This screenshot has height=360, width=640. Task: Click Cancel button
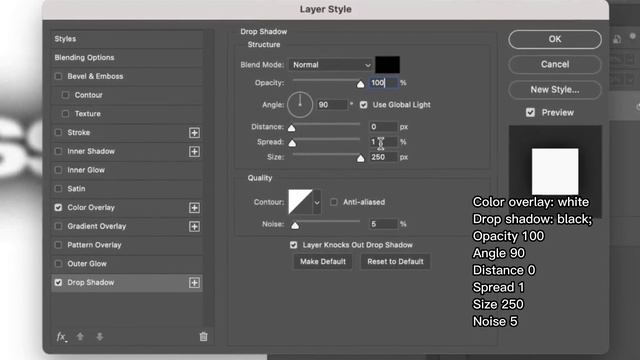pyautogui.click(x=555, y=64)
